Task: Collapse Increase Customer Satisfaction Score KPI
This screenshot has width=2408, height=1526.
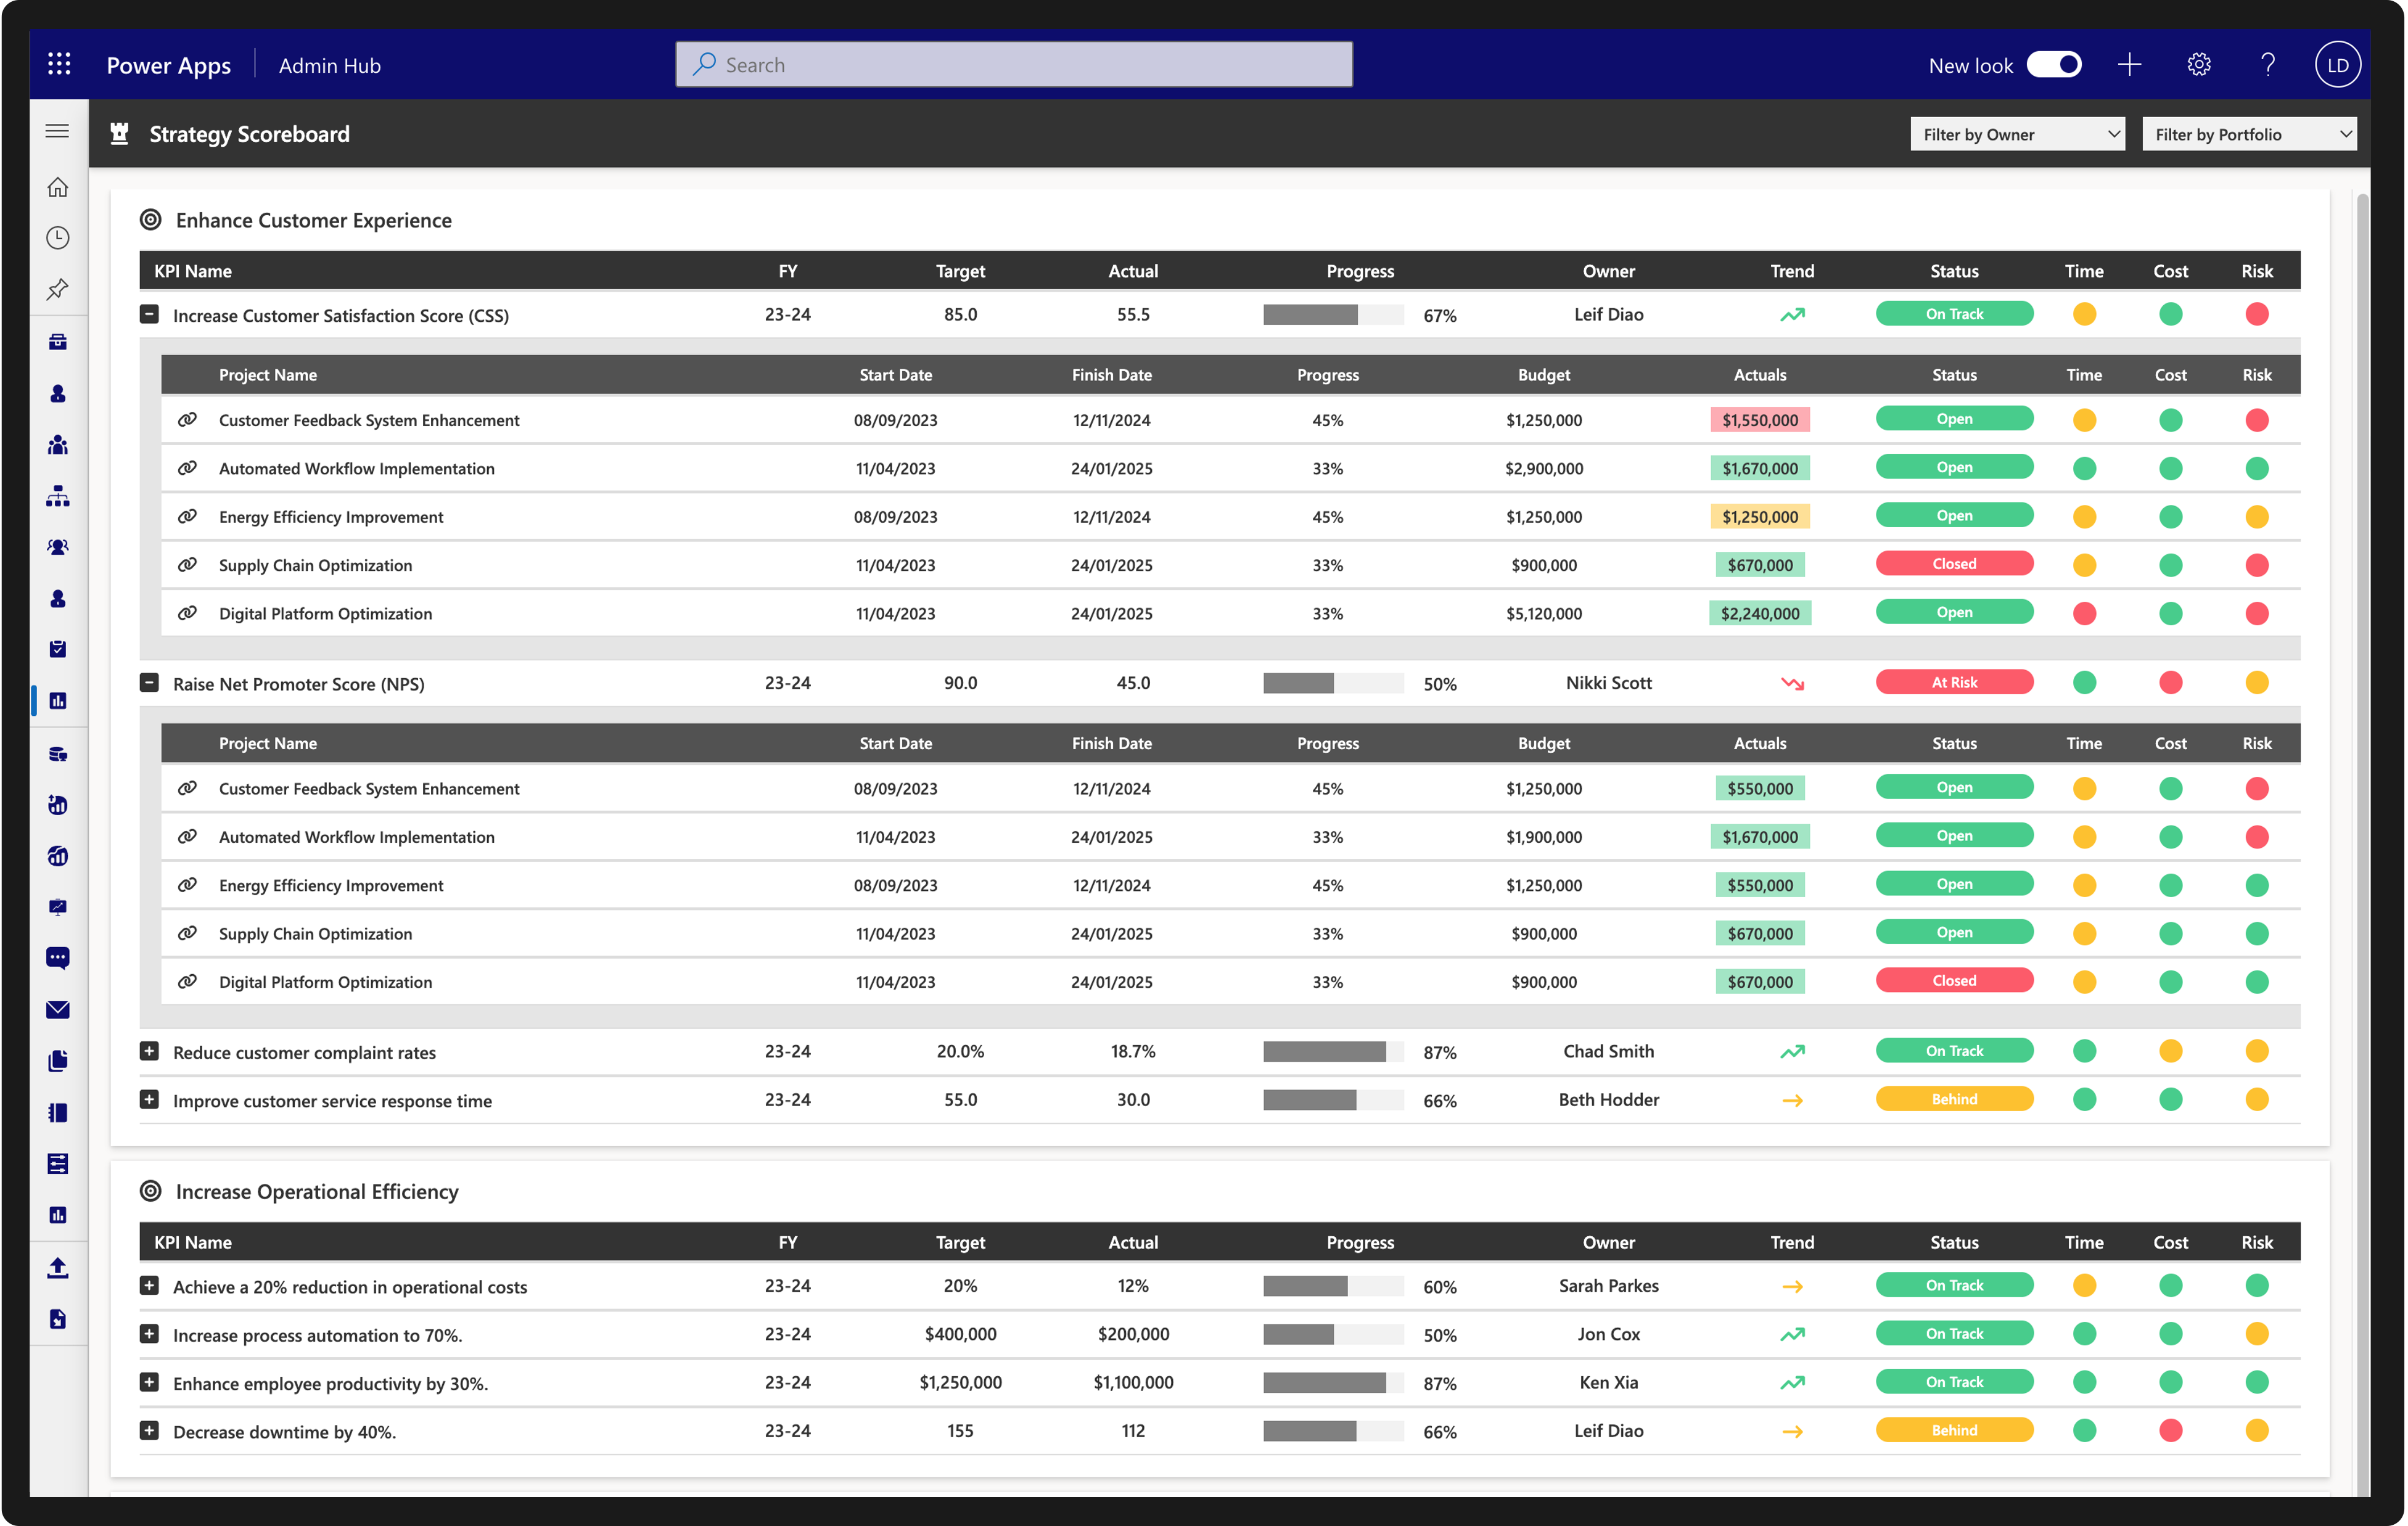Action: [x=149, y=315]
